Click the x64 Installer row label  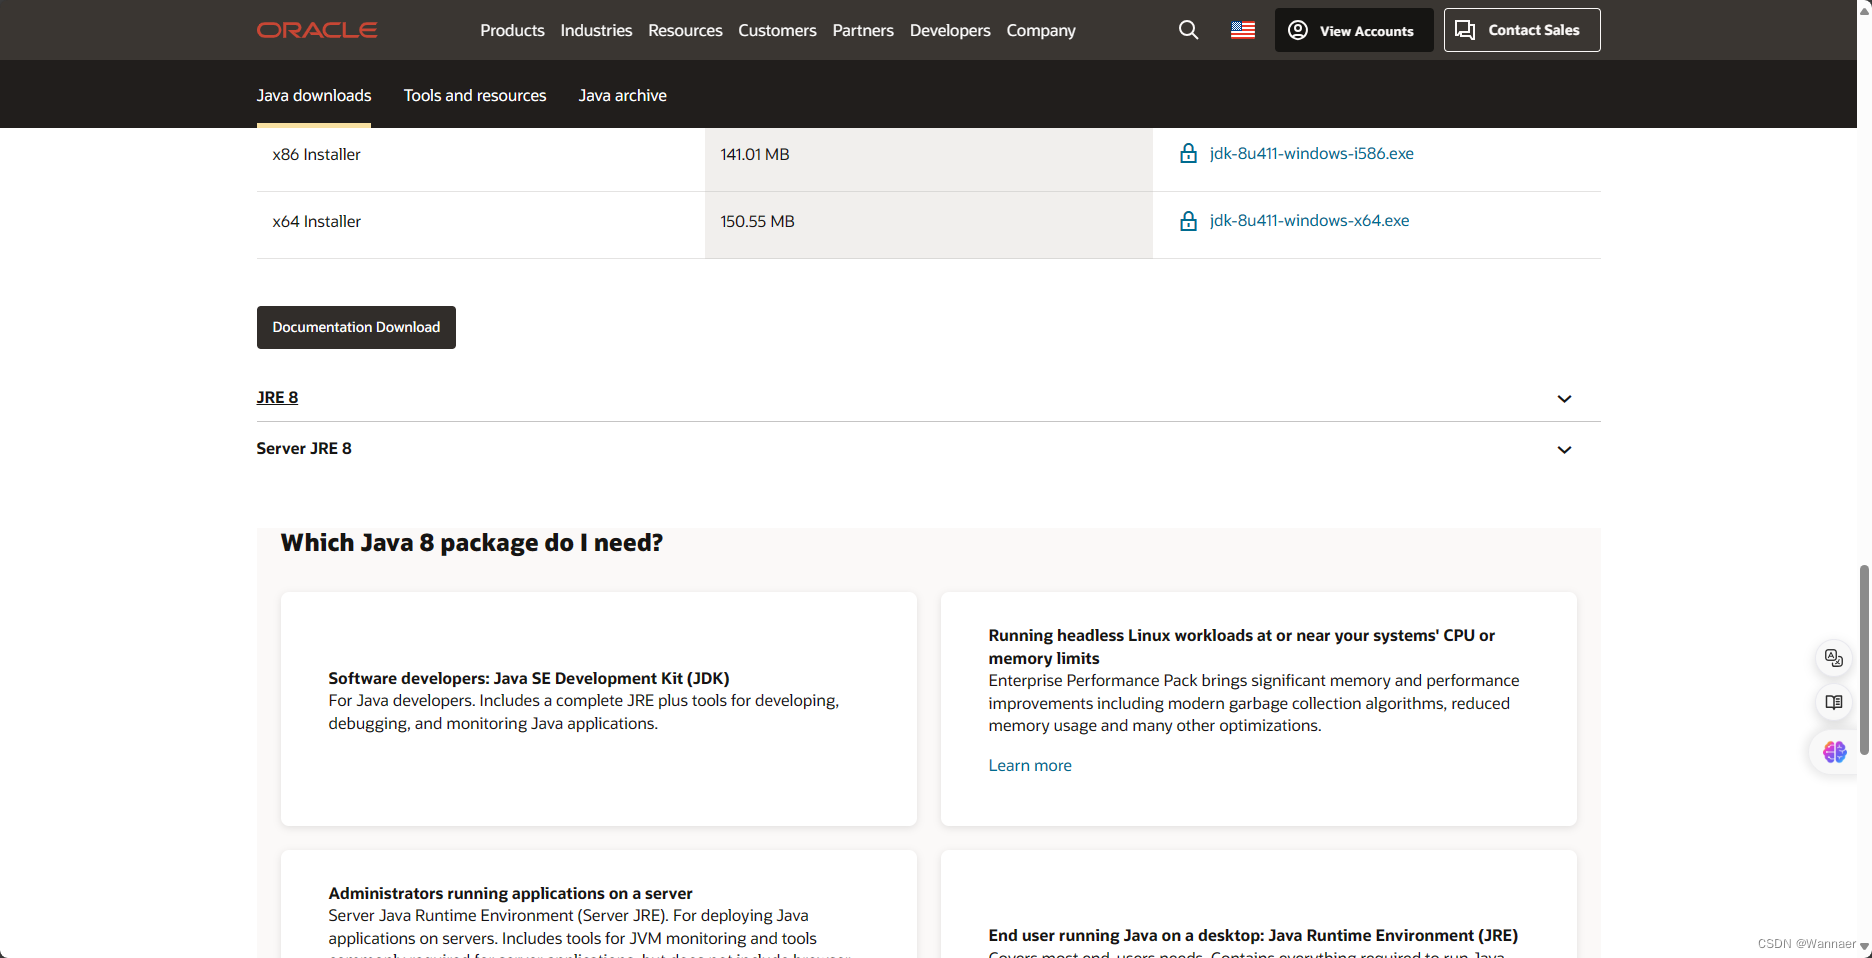pyautogui.click(x=316, y=221)
